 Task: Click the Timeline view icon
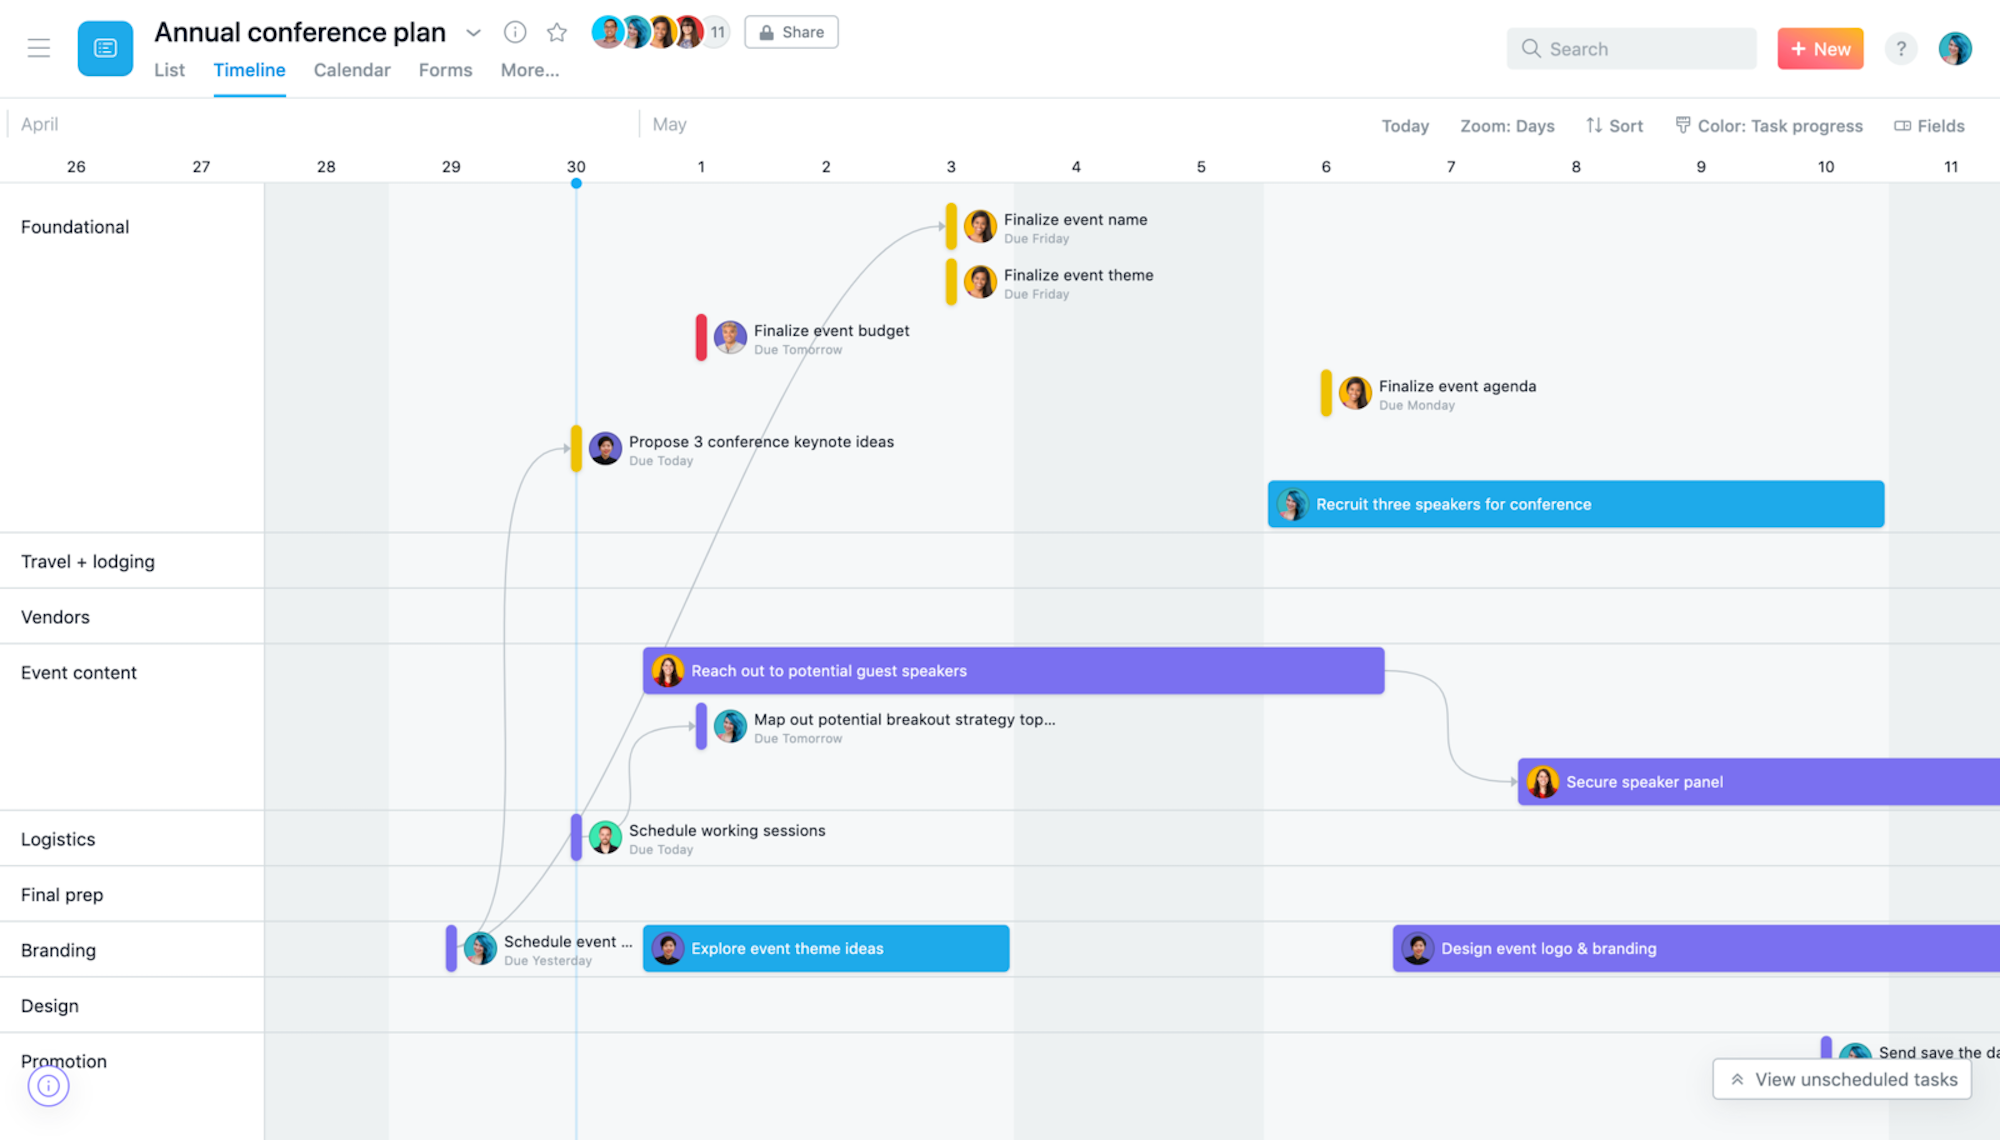pos(249,69)
